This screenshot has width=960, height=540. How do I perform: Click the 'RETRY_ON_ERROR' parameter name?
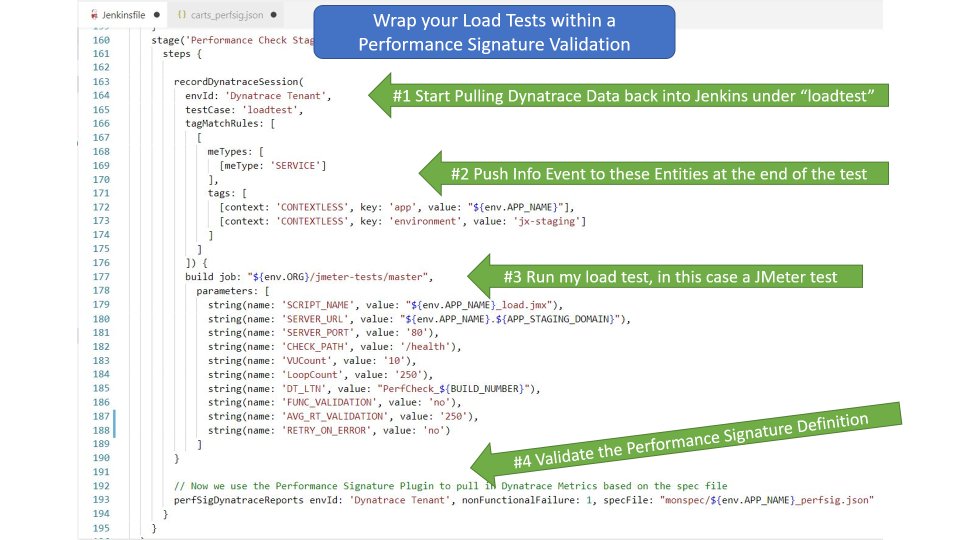coord(326,430)
